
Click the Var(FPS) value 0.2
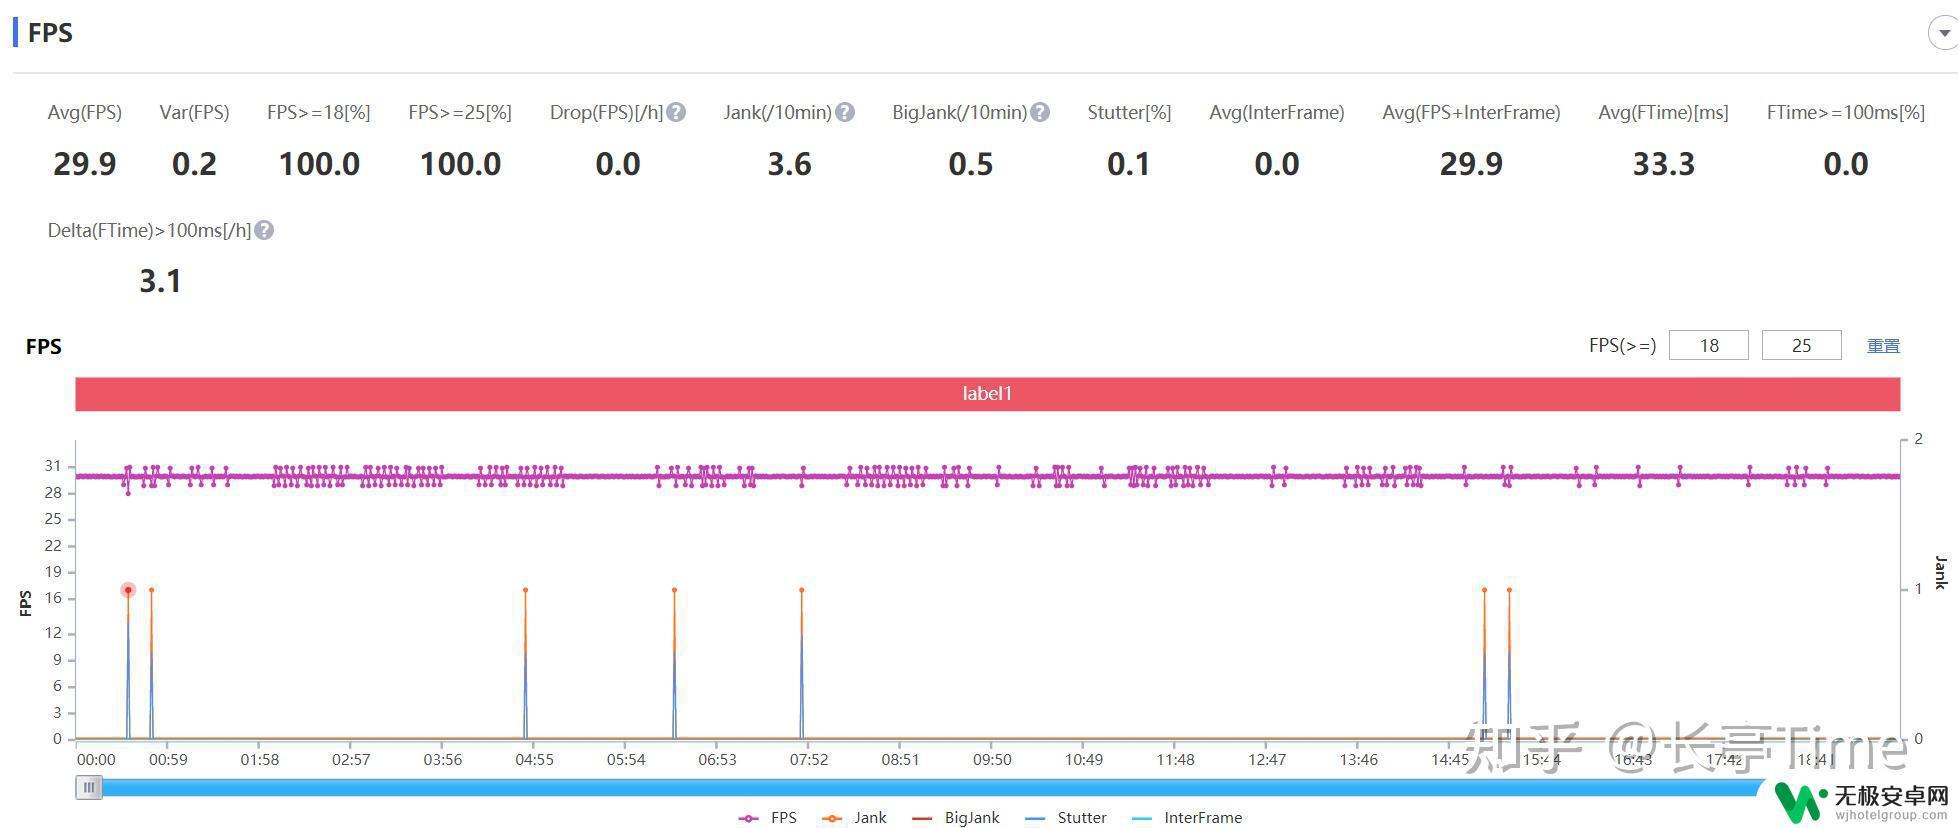point(194,164)
